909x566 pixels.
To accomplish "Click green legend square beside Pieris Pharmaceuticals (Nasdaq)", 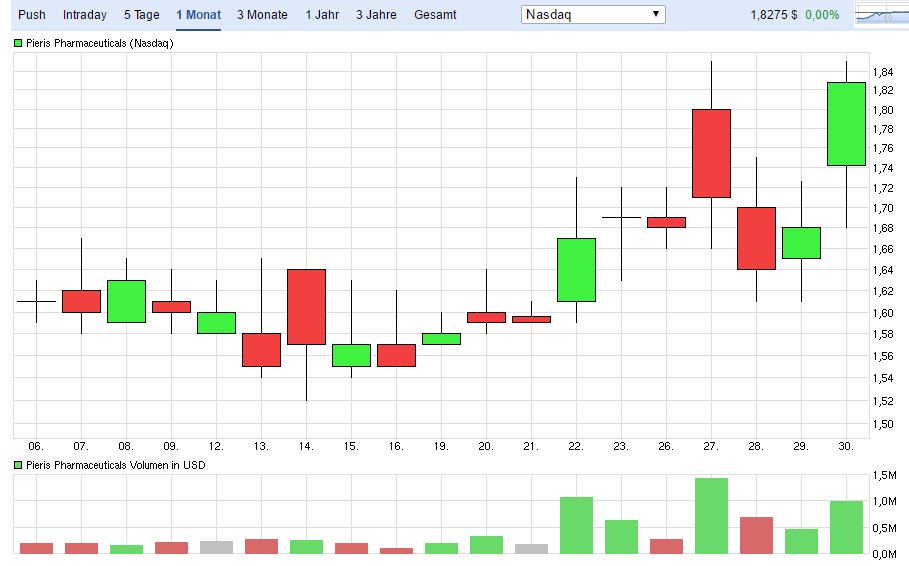I will click(18, 43).
